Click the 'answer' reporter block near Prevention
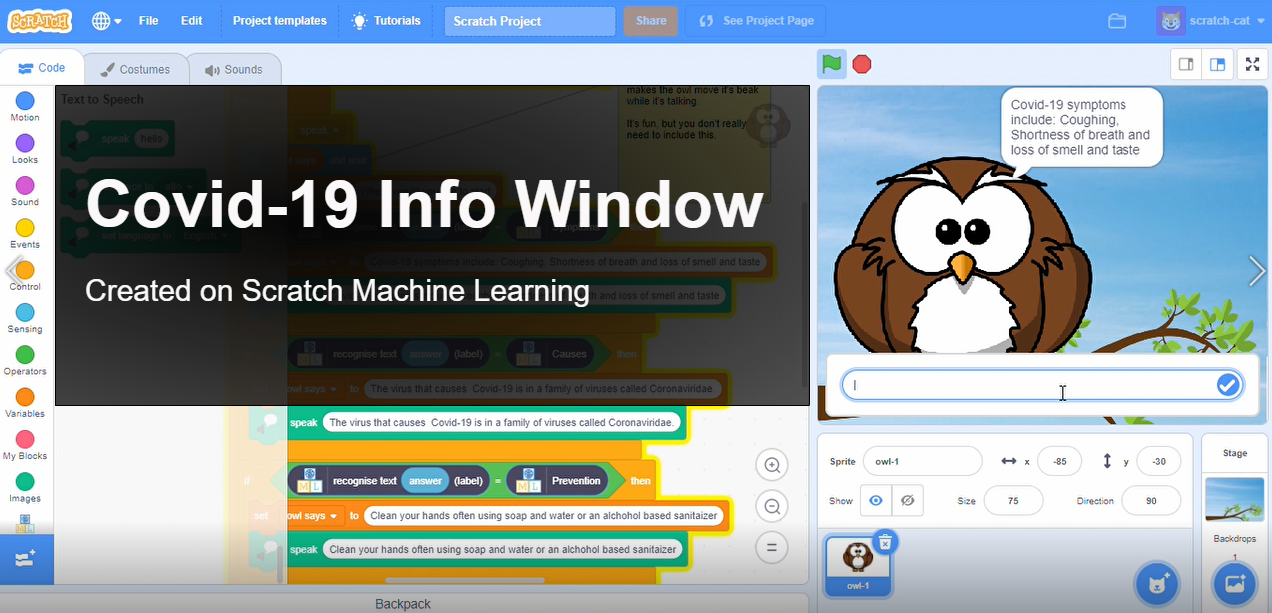1272x613 pixels. [x=425, y=481]
